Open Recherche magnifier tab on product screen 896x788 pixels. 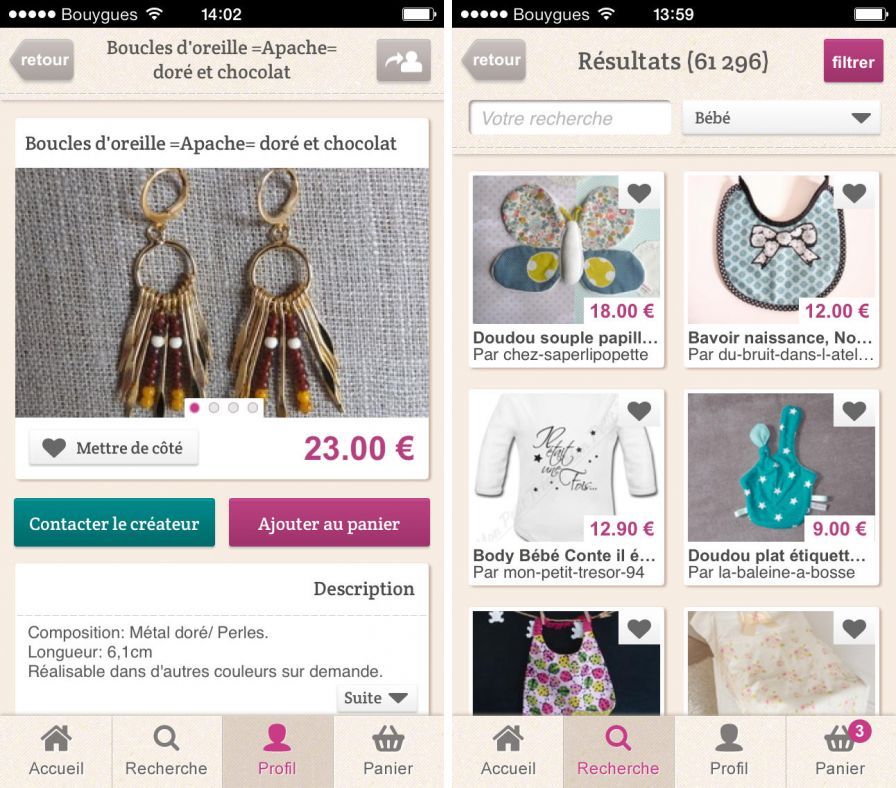pos(166,751)
